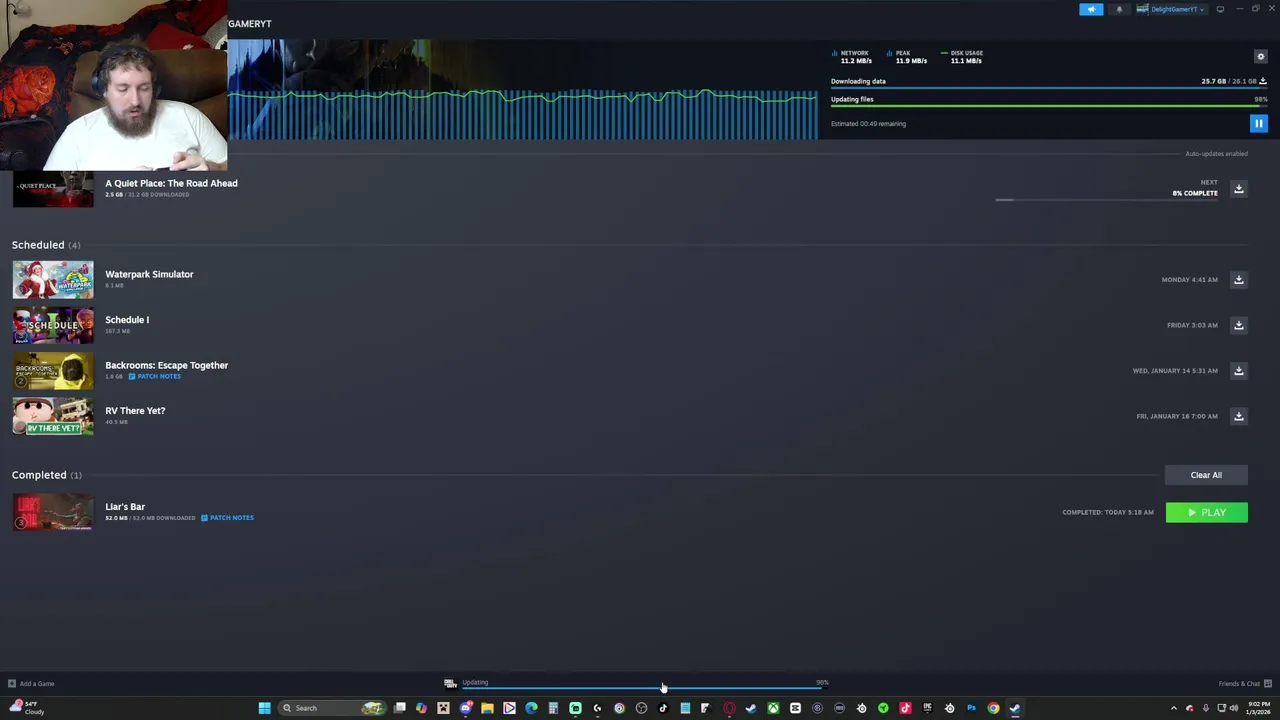Image resolution: width=1280 pixels, height=720 pixels.
Task: Expand the DelightGamerYT account dropdown
Action: pos(1171,9)
